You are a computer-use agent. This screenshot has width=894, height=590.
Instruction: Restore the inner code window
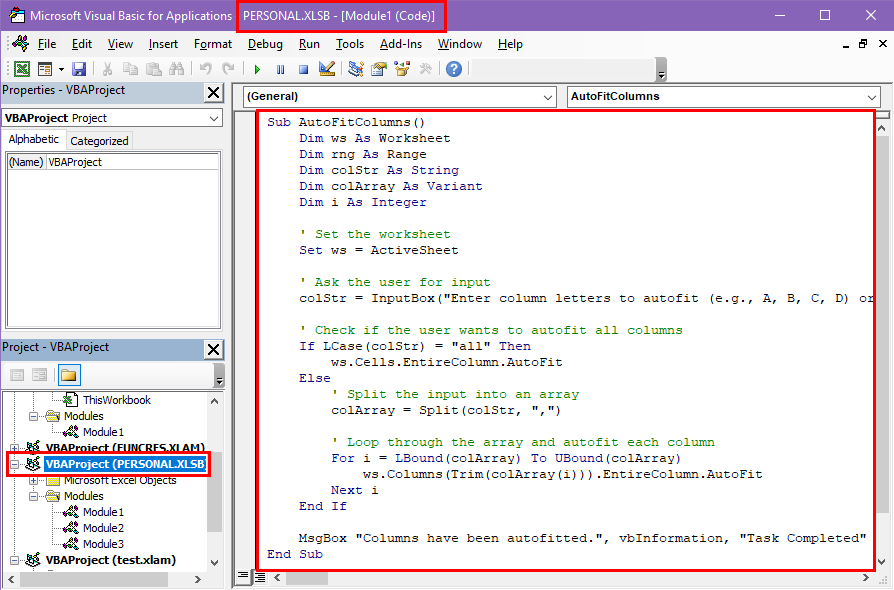(x=863, y=44)
